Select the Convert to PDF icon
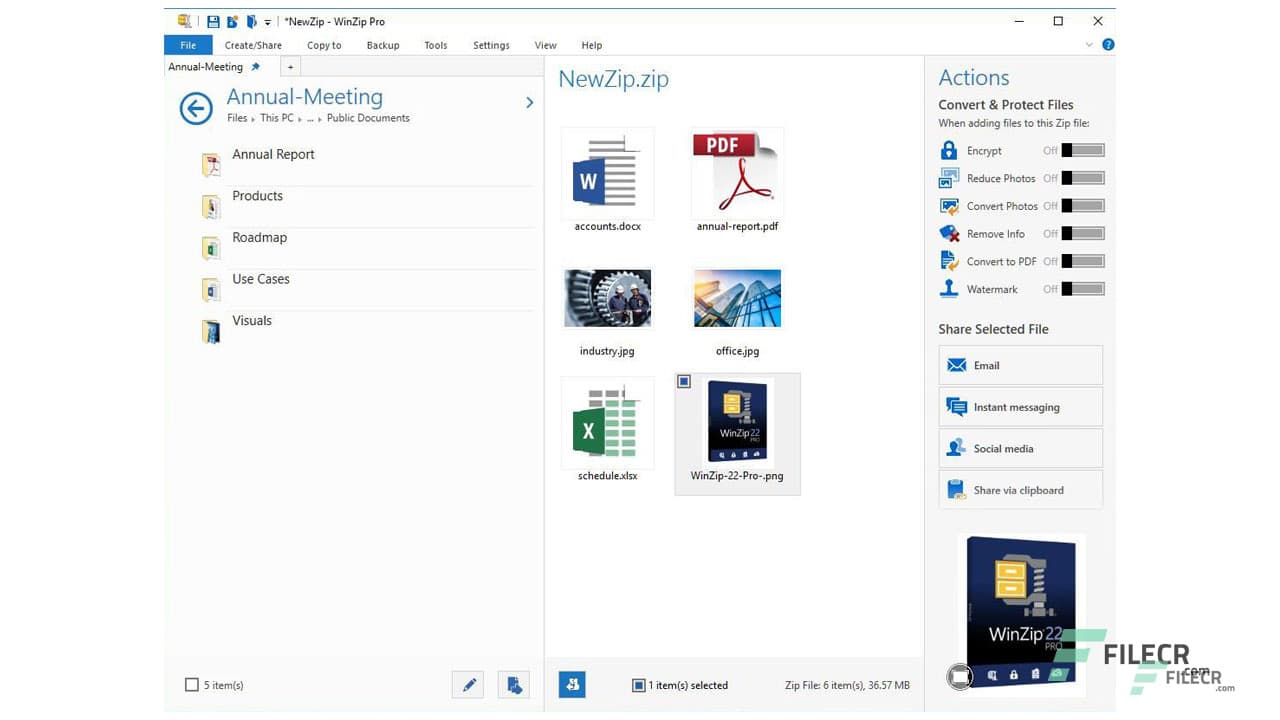This screenshot has width=1280, height=720. coord(947,261)
